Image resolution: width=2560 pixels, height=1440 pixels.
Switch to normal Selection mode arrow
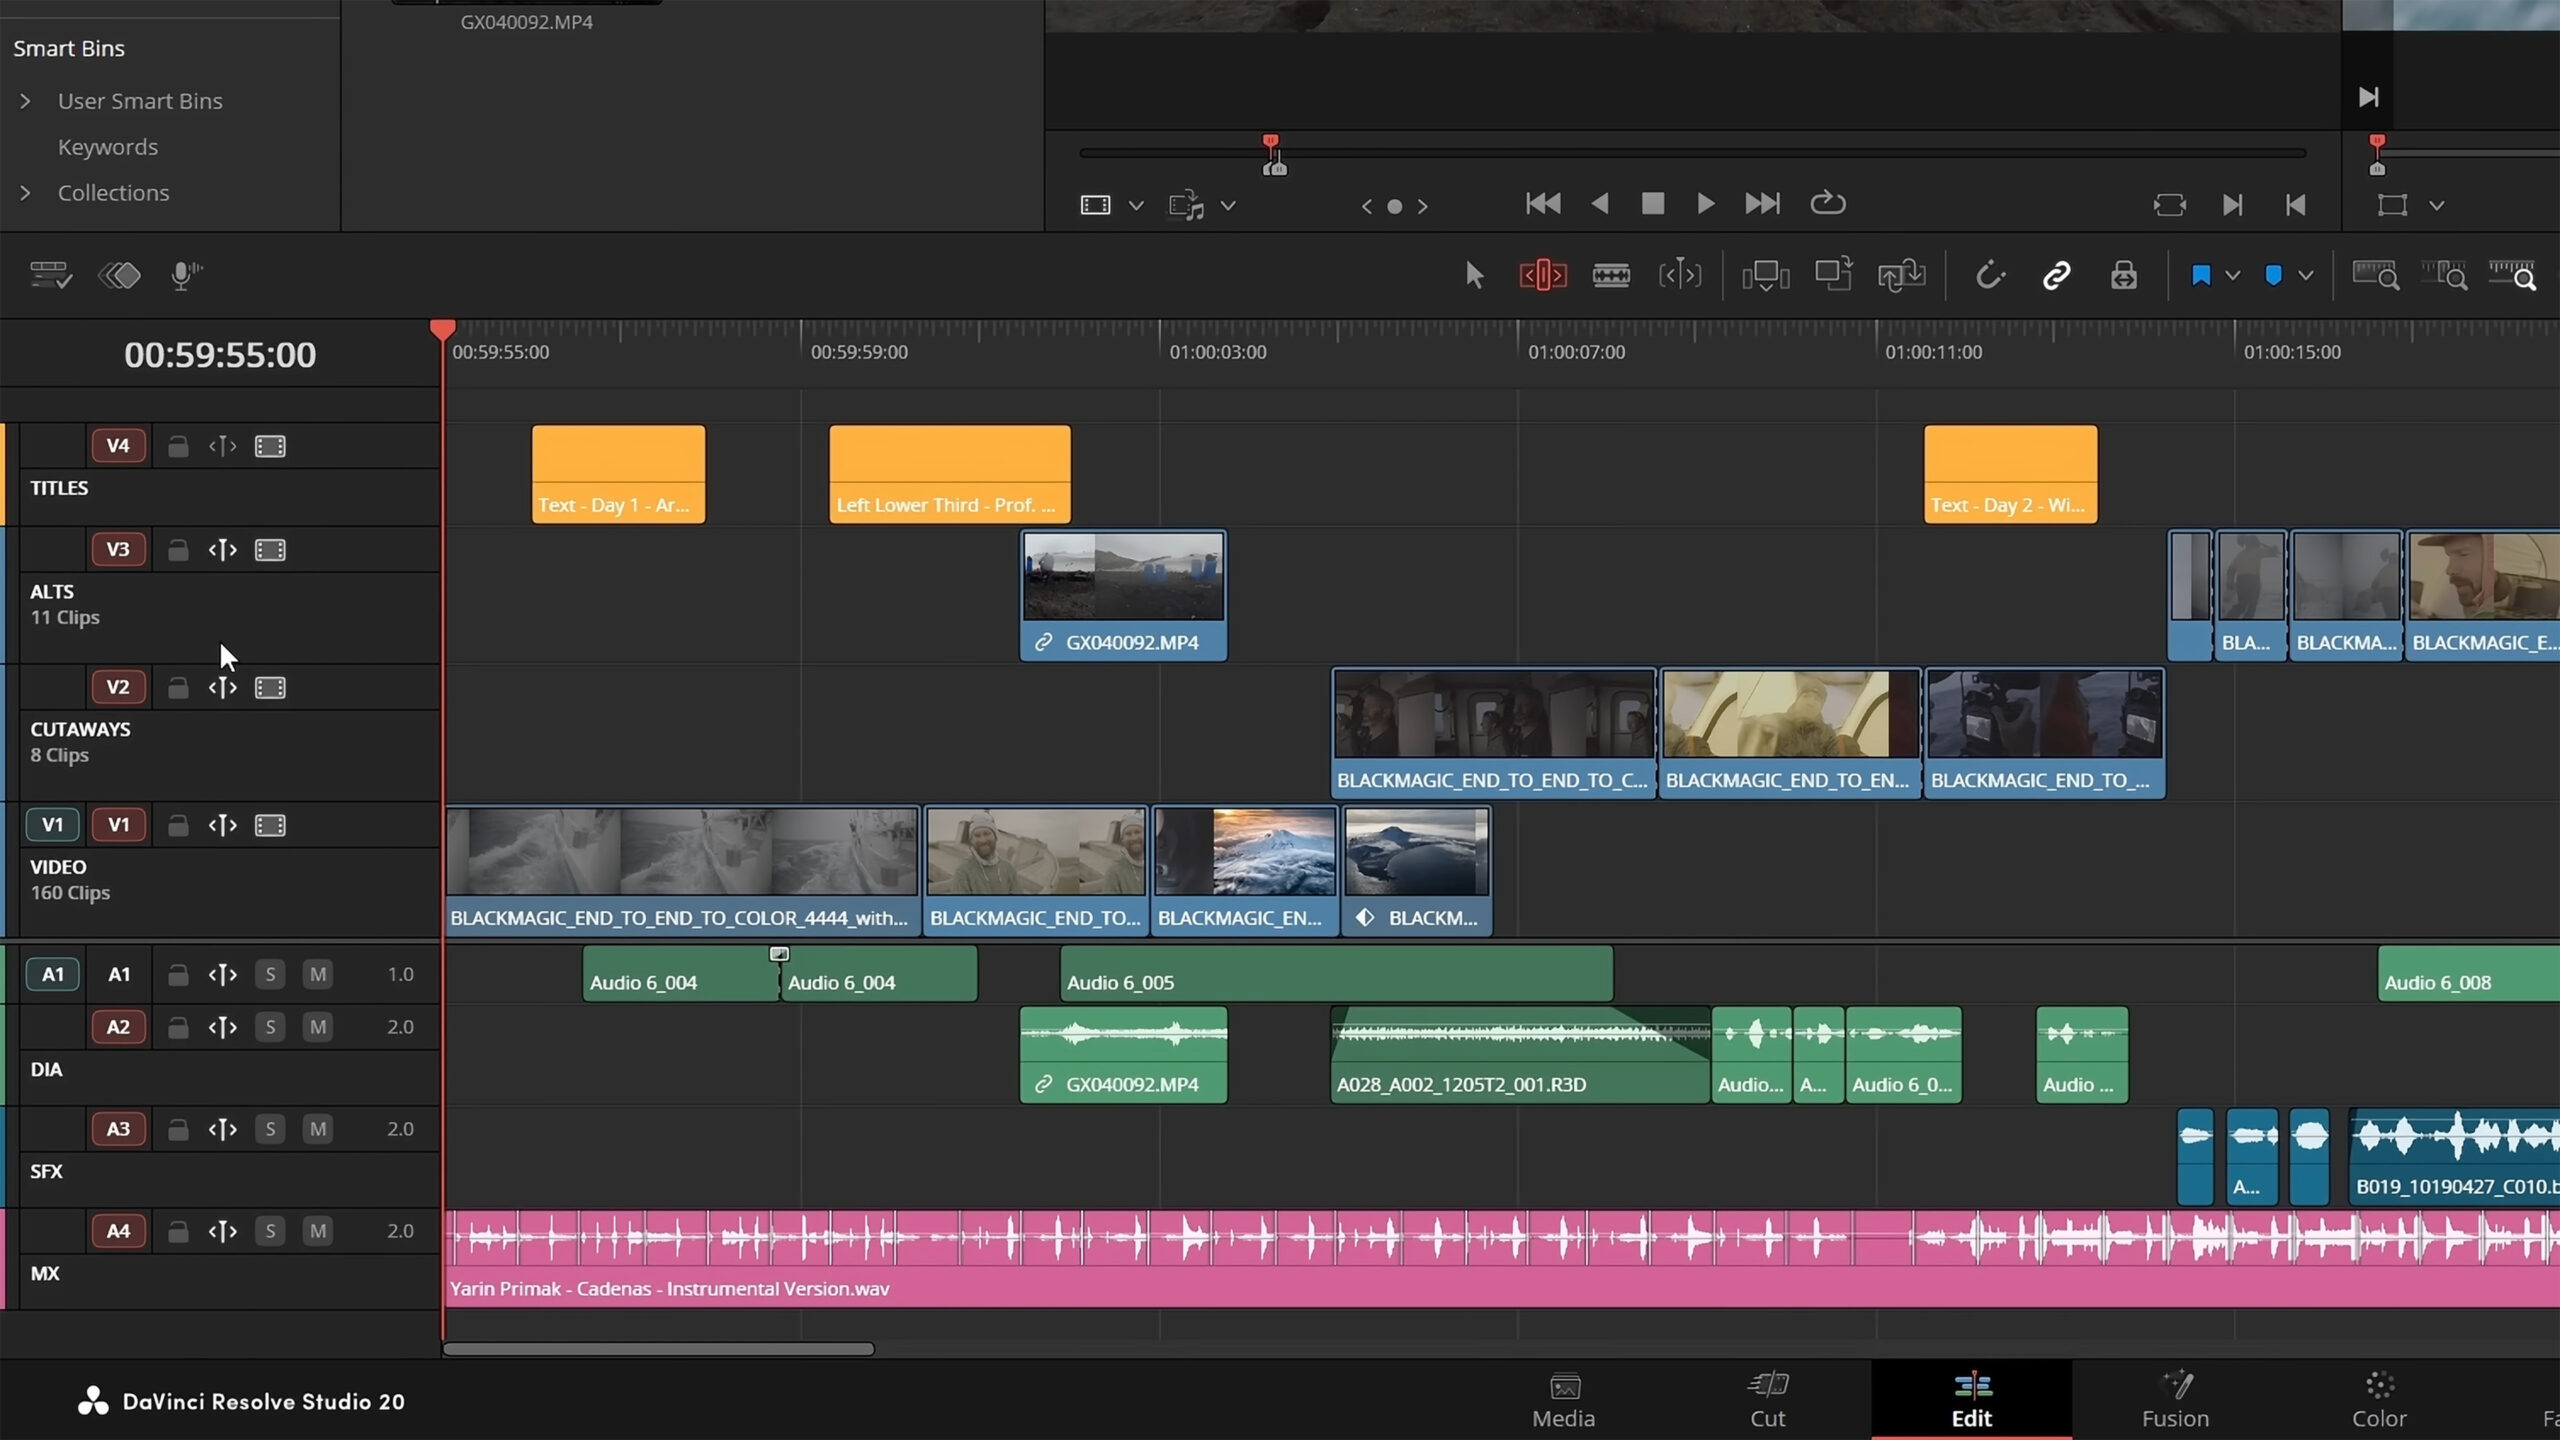click(x=1474, y=274)
